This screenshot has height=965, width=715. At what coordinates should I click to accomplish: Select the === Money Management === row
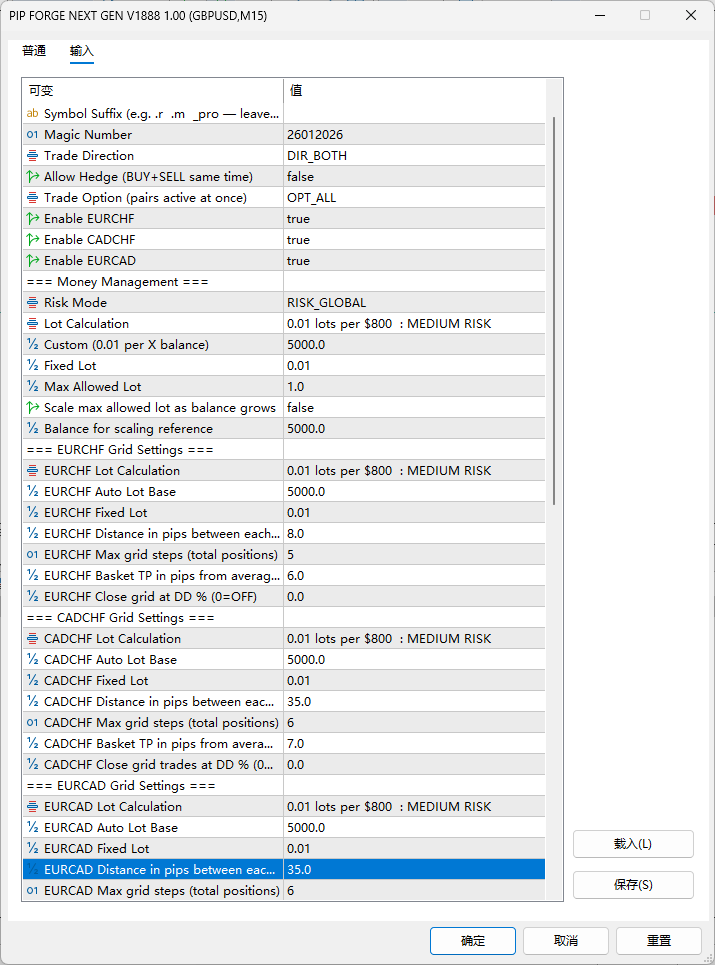(x=284, y=281)
